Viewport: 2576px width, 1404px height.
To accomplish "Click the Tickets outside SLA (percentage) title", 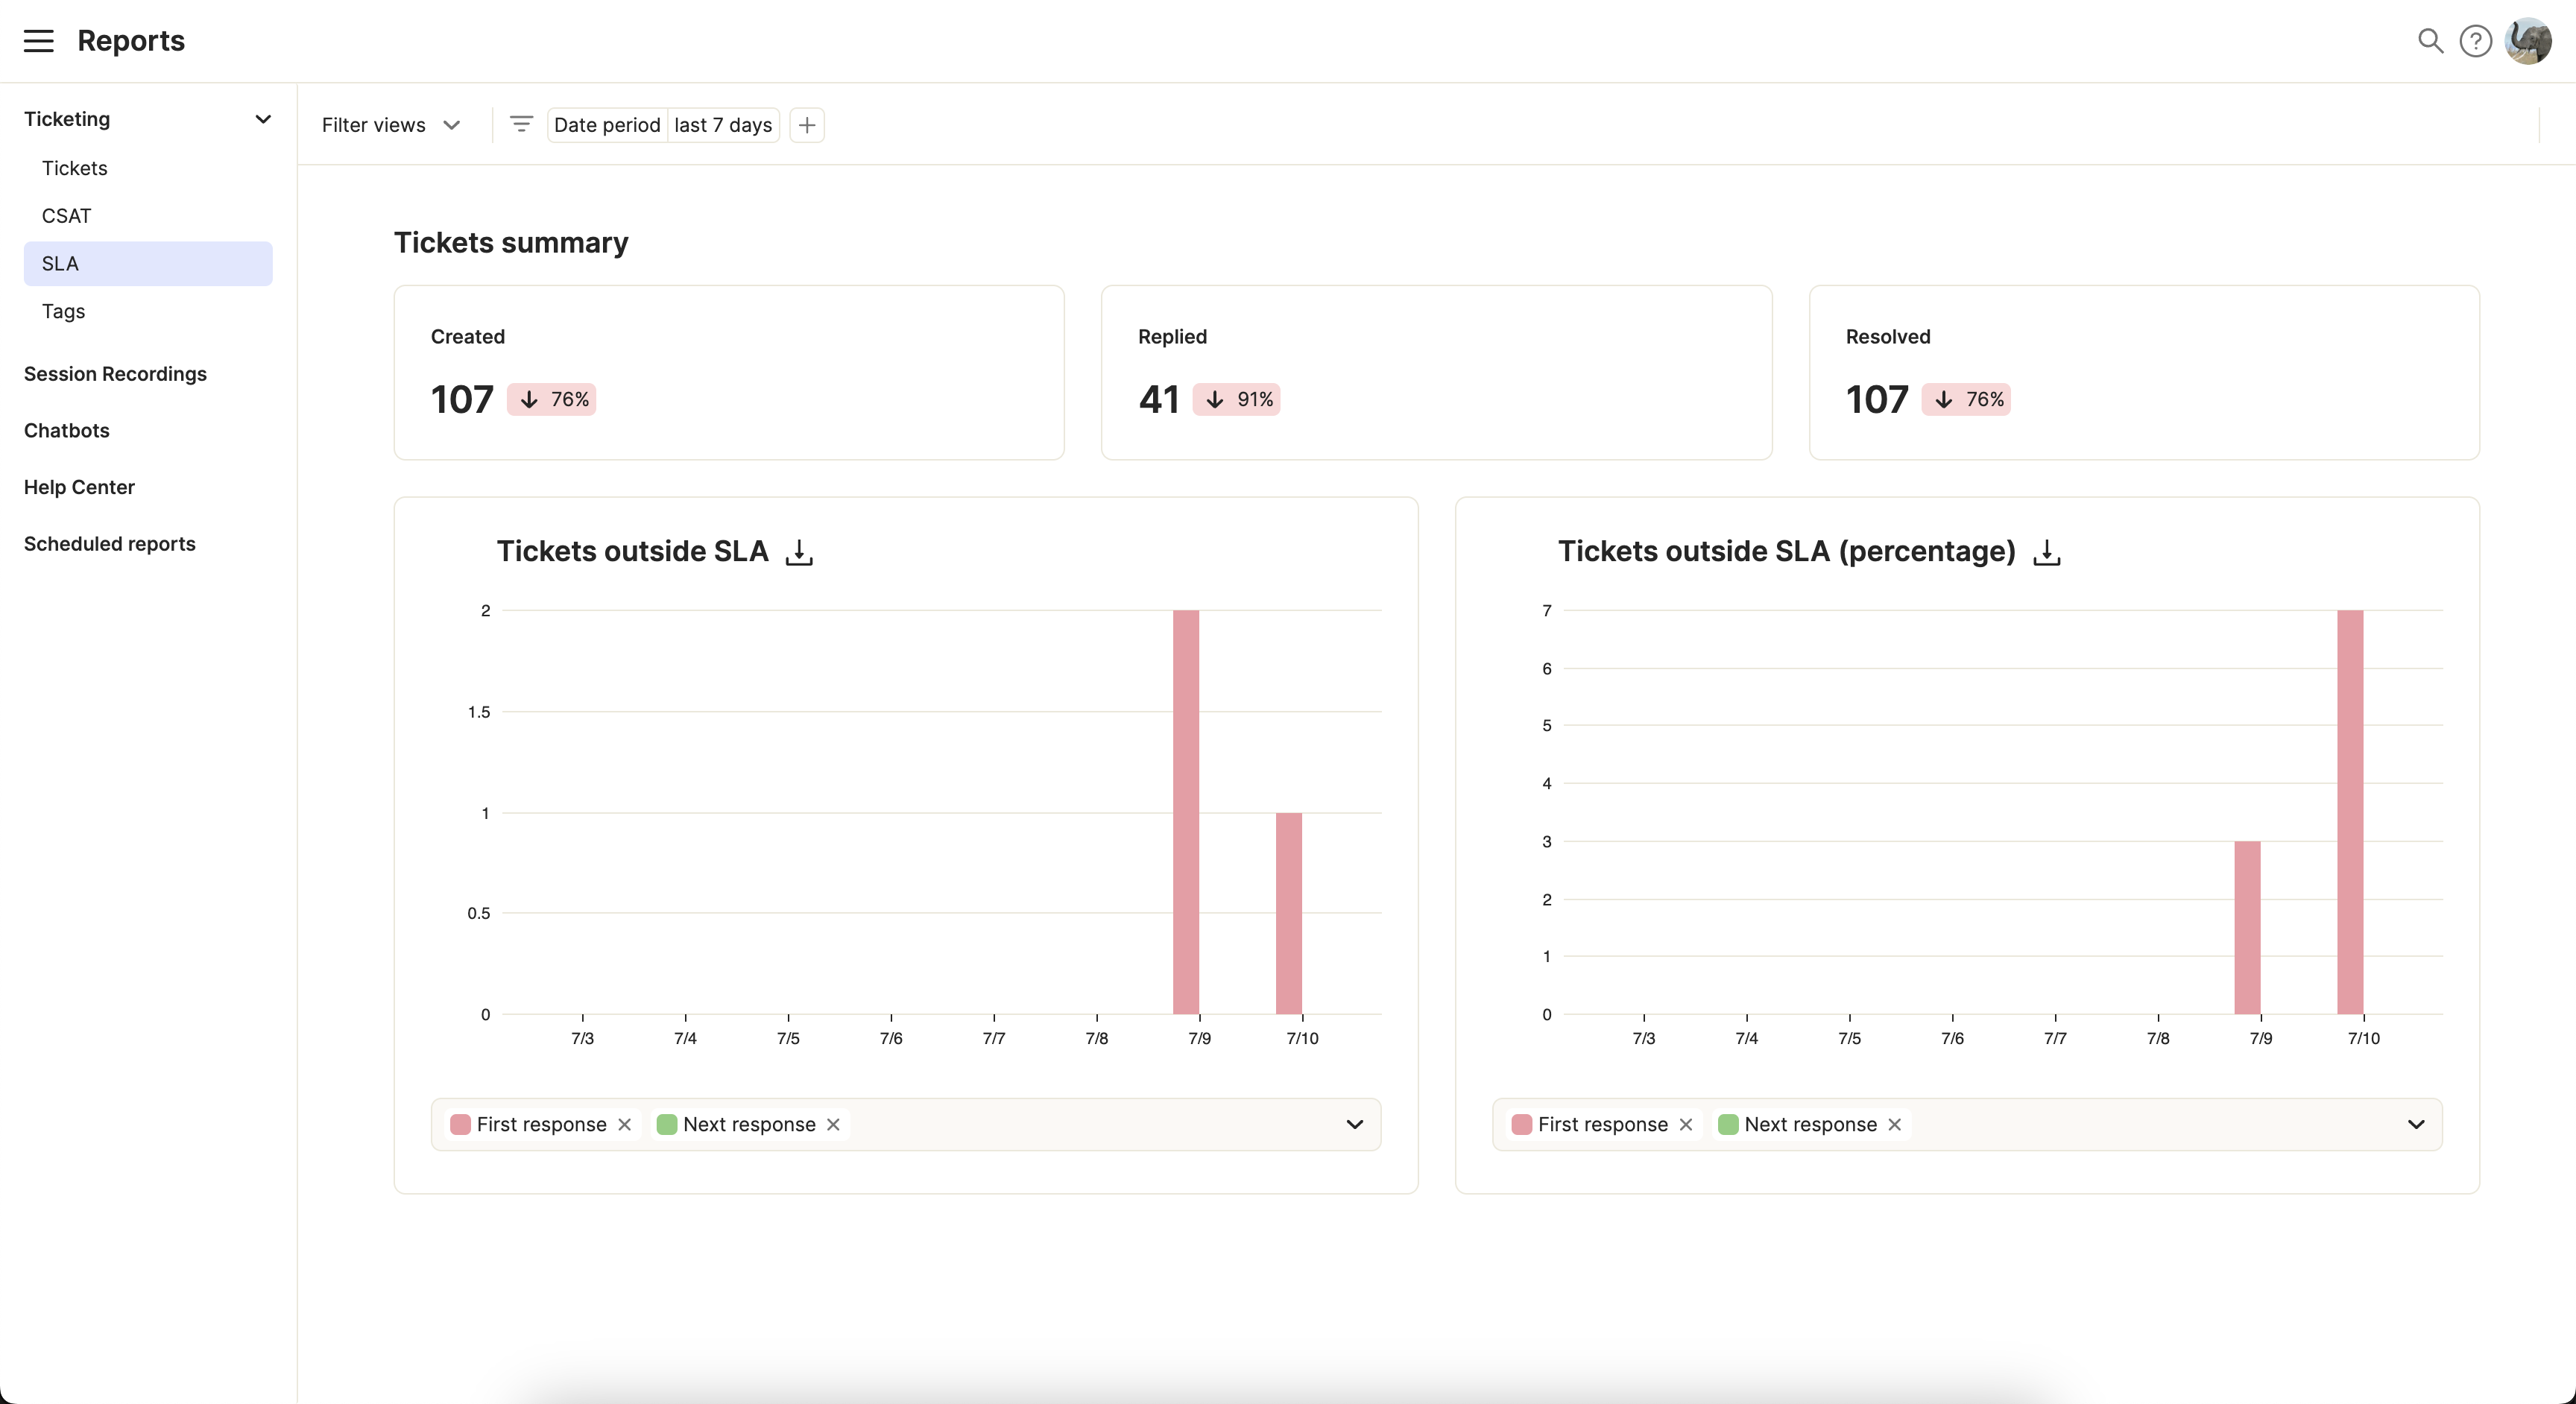I will pyautogui.click(x=1787, y=552).
